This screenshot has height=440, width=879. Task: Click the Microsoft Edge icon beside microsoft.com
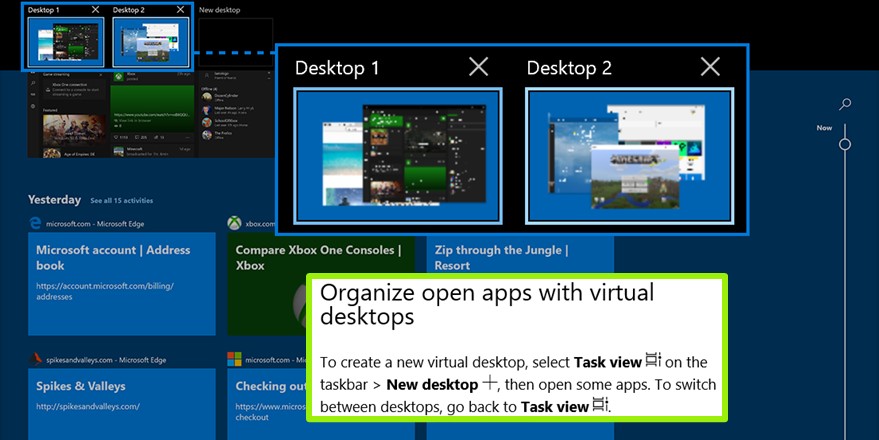pos(35,224)
